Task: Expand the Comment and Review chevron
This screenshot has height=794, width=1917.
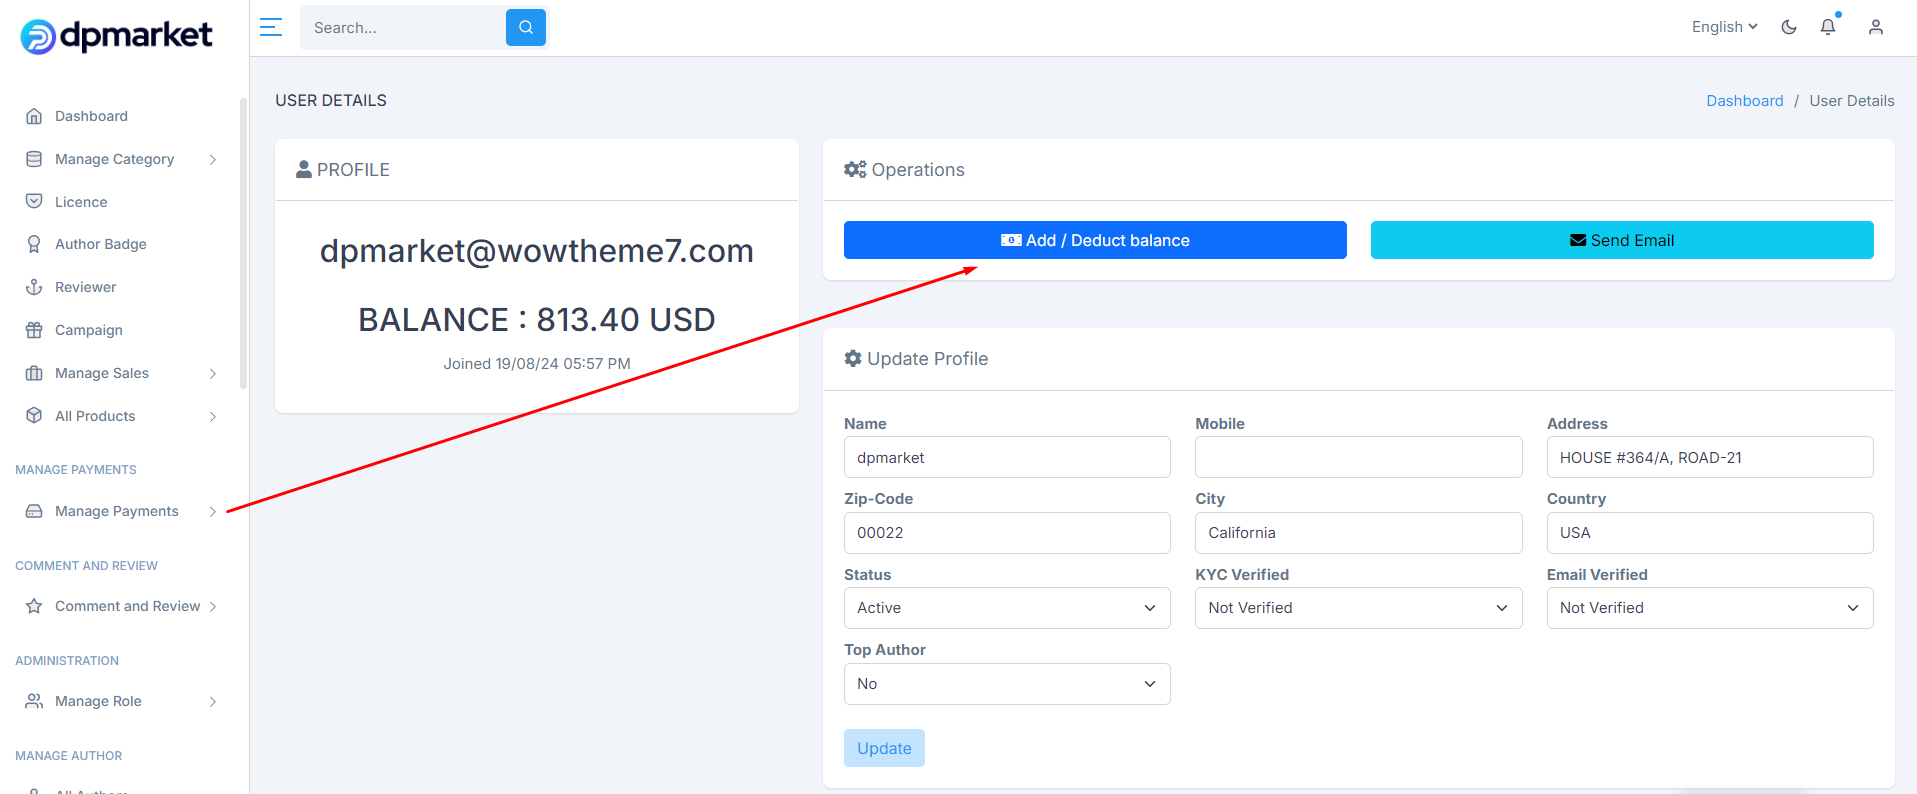Action: [213, 606]
